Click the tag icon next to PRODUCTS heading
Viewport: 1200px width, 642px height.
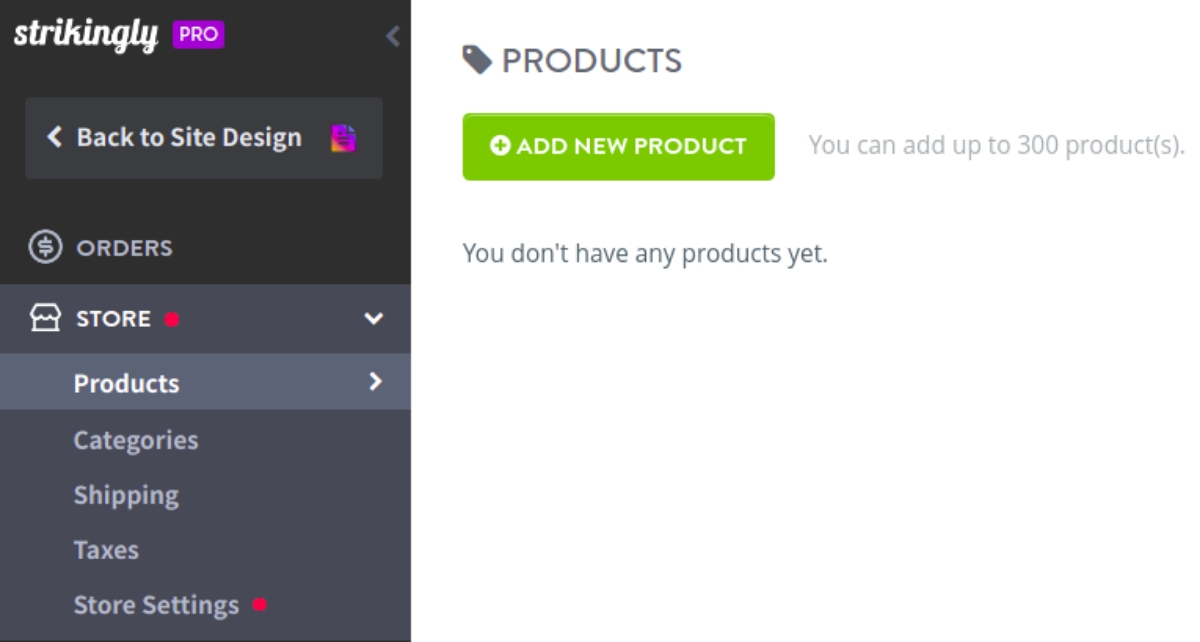(x=479, y=60)
